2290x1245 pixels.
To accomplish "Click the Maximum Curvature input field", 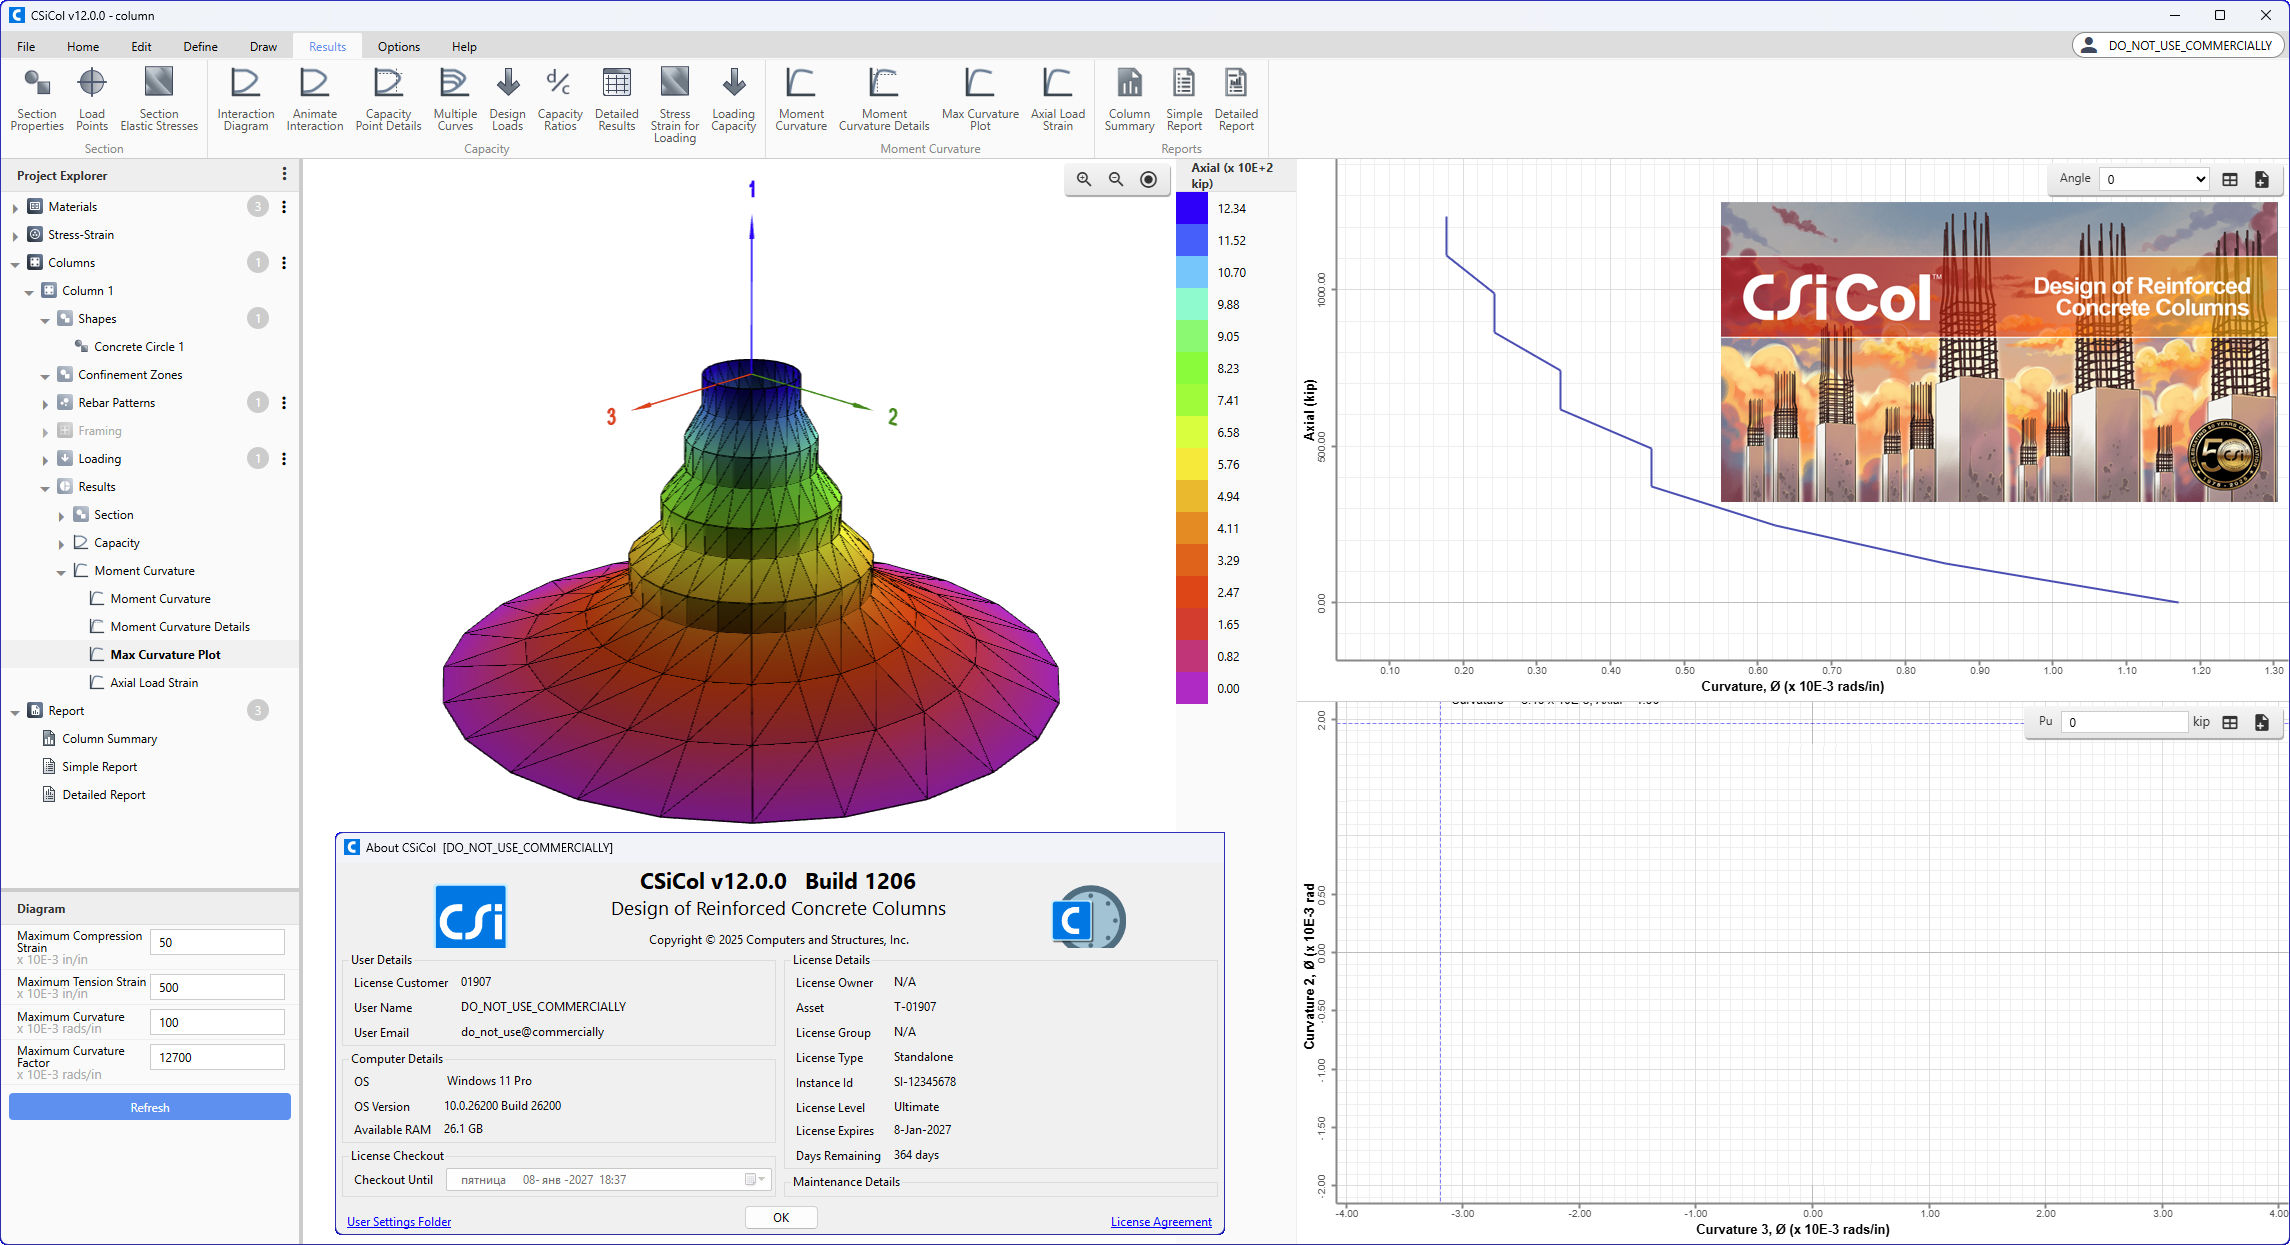I will [216, 1021].
